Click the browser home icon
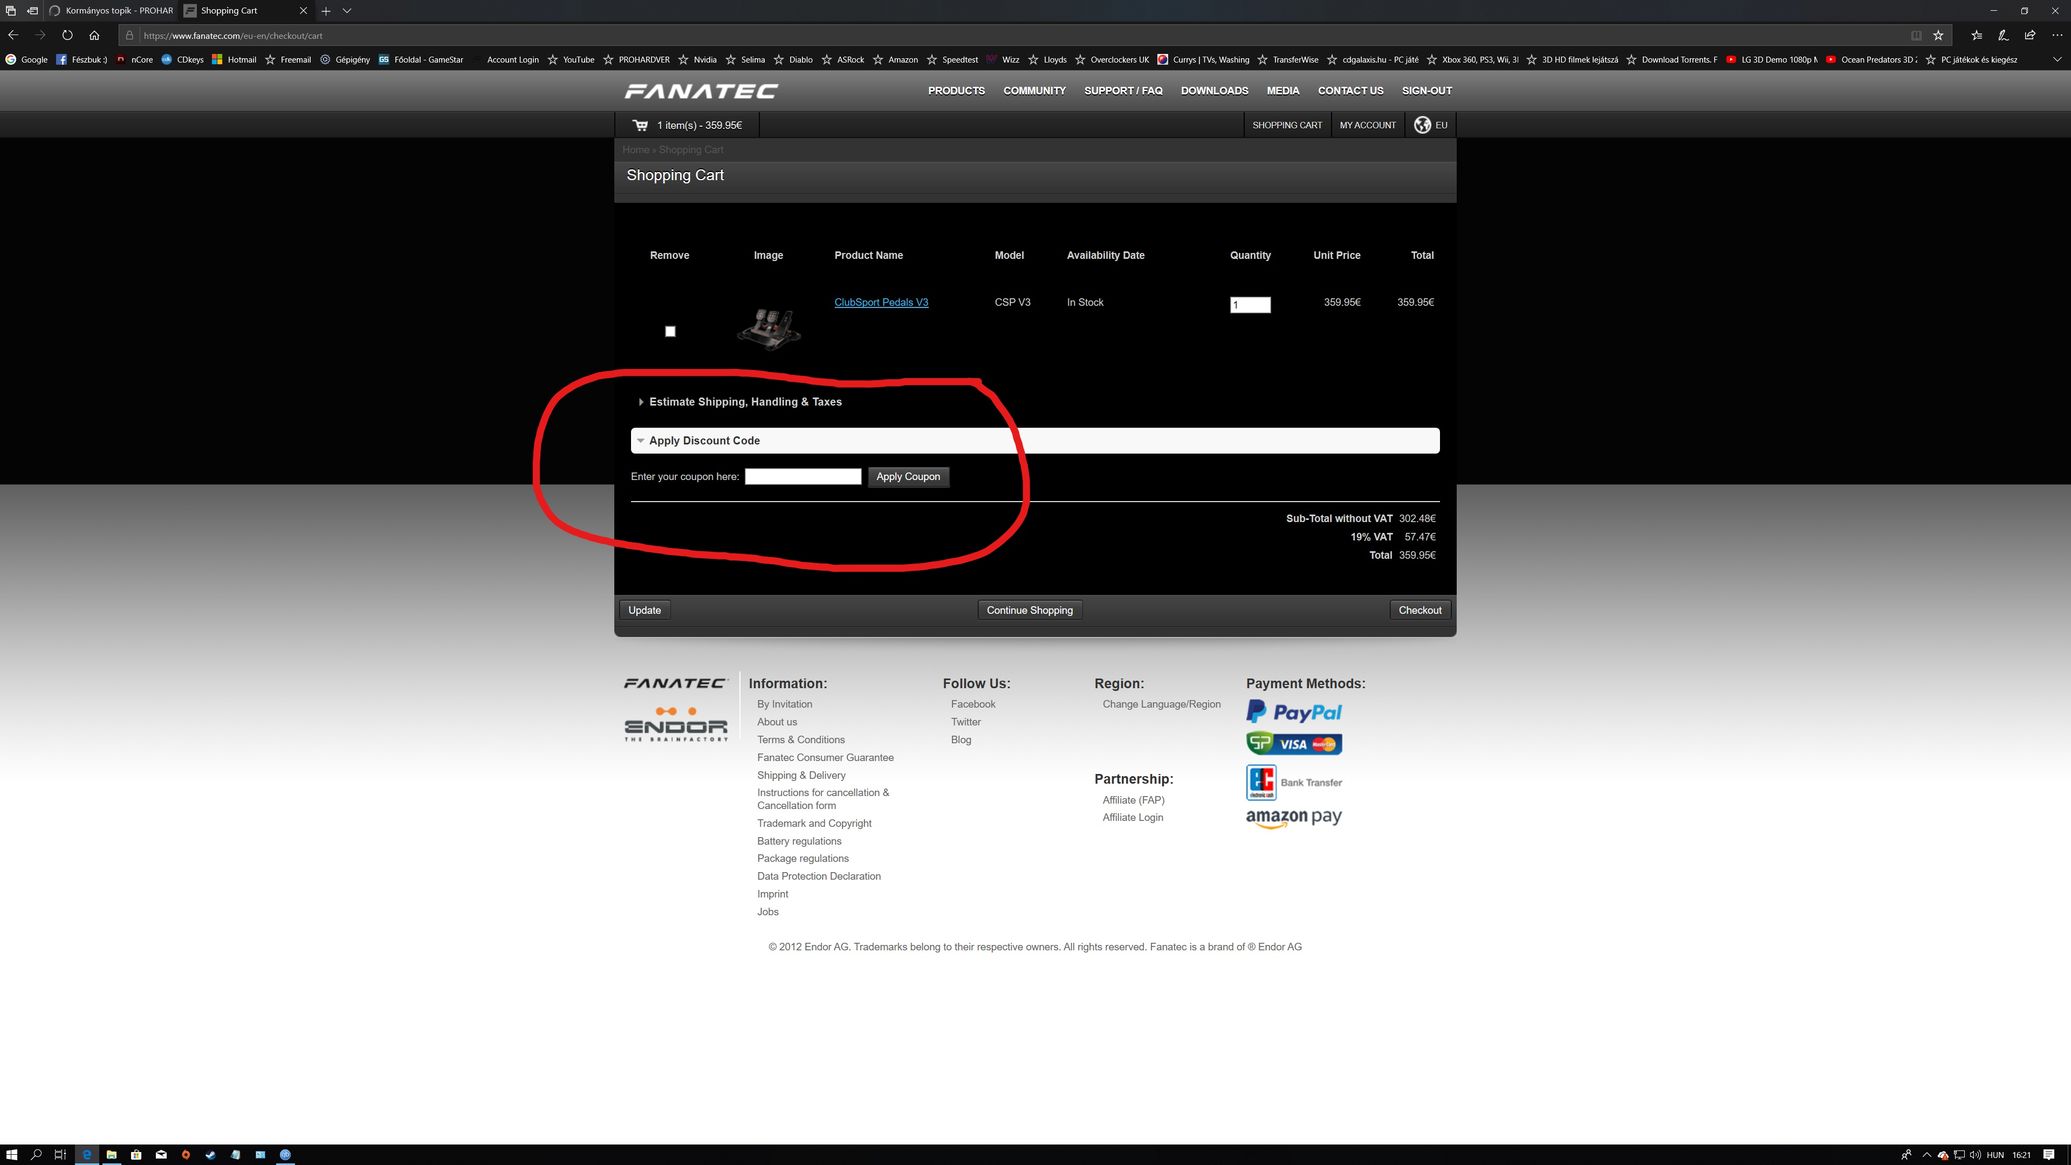This screenshot has width=2071, height=1165. pyautogui.click(x=94, y=35)
